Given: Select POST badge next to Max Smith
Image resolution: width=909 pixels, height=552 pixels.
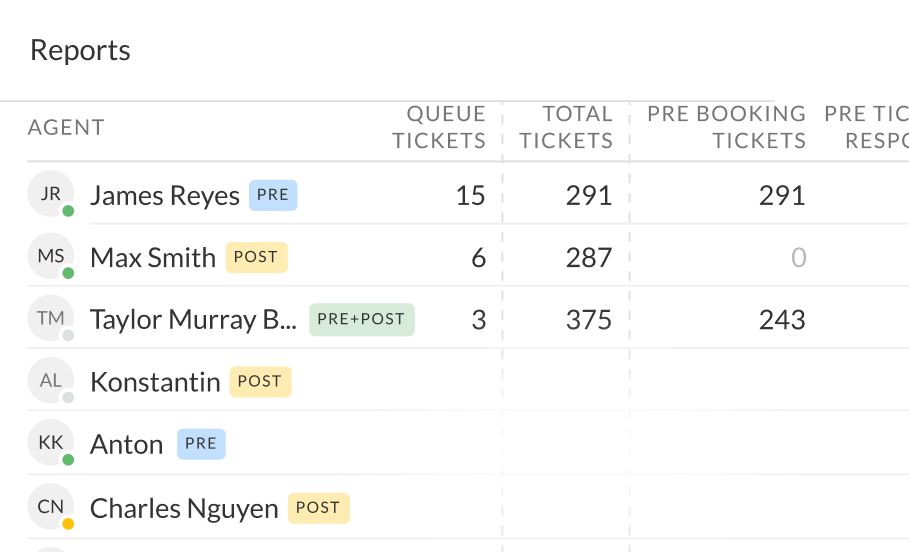Looking at the screenshot, I should [x=256, y=257].
